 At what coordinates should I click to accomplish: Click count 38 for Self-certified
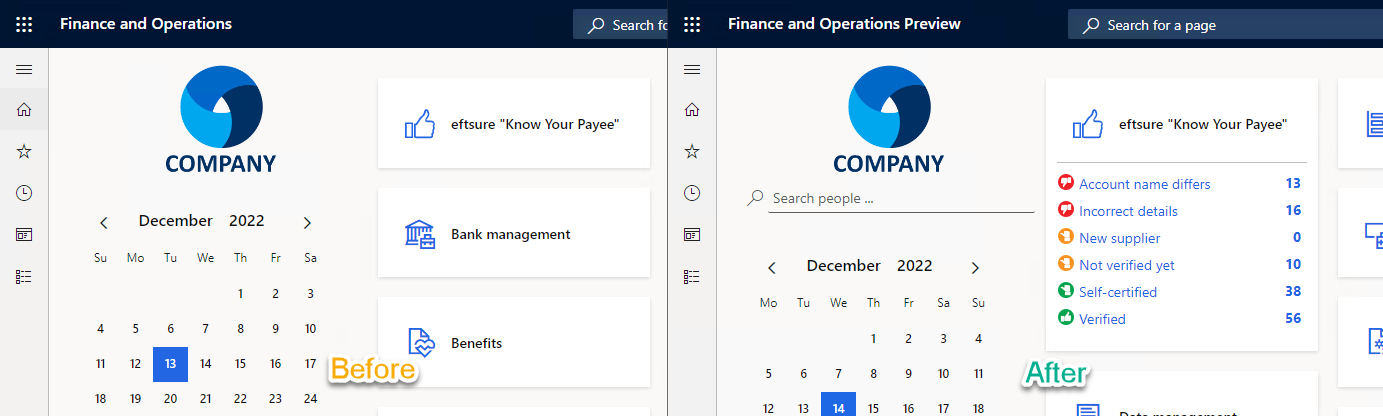tap(1293, 291)
